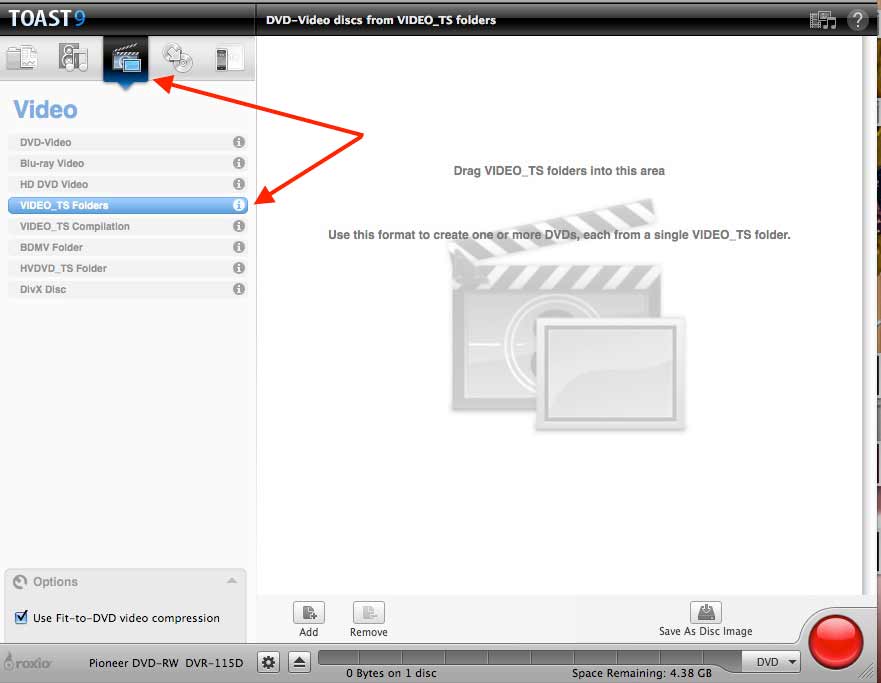Select DVD-Video format

[128, 142]
